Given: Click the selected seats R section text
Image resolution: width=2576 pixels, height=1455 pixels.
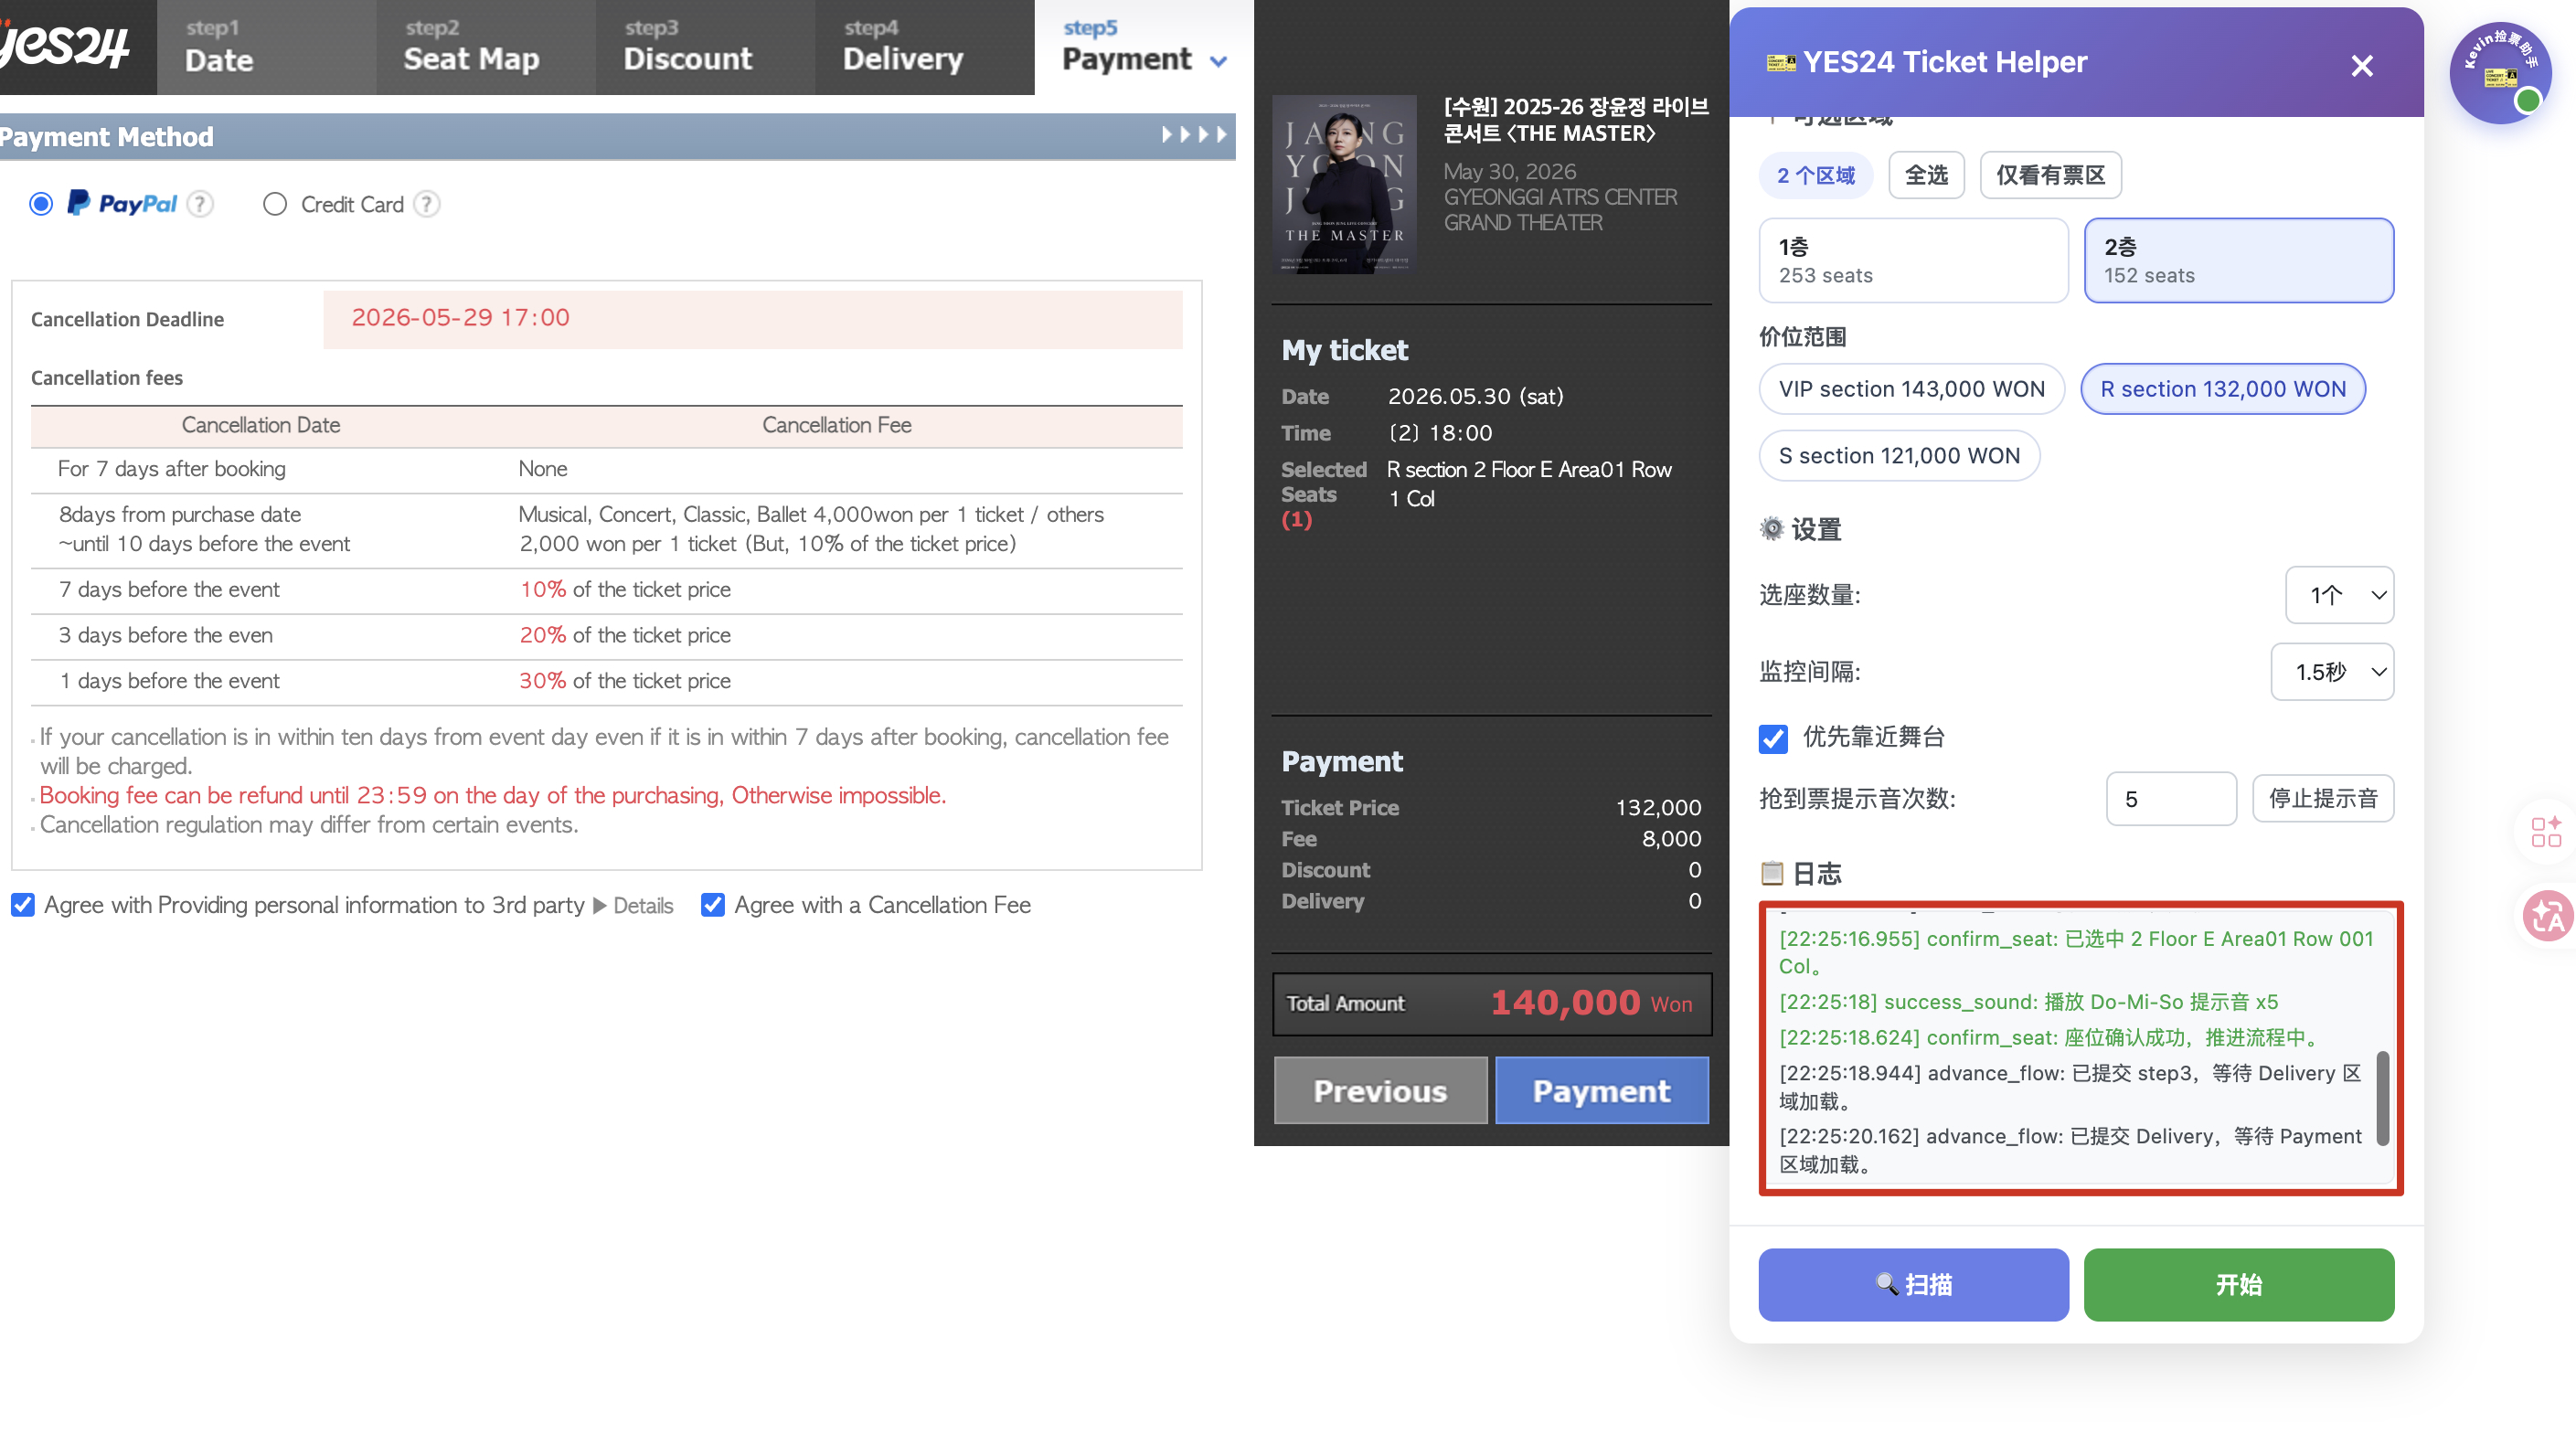Looking at the screenshot, I should (1529, 483).
